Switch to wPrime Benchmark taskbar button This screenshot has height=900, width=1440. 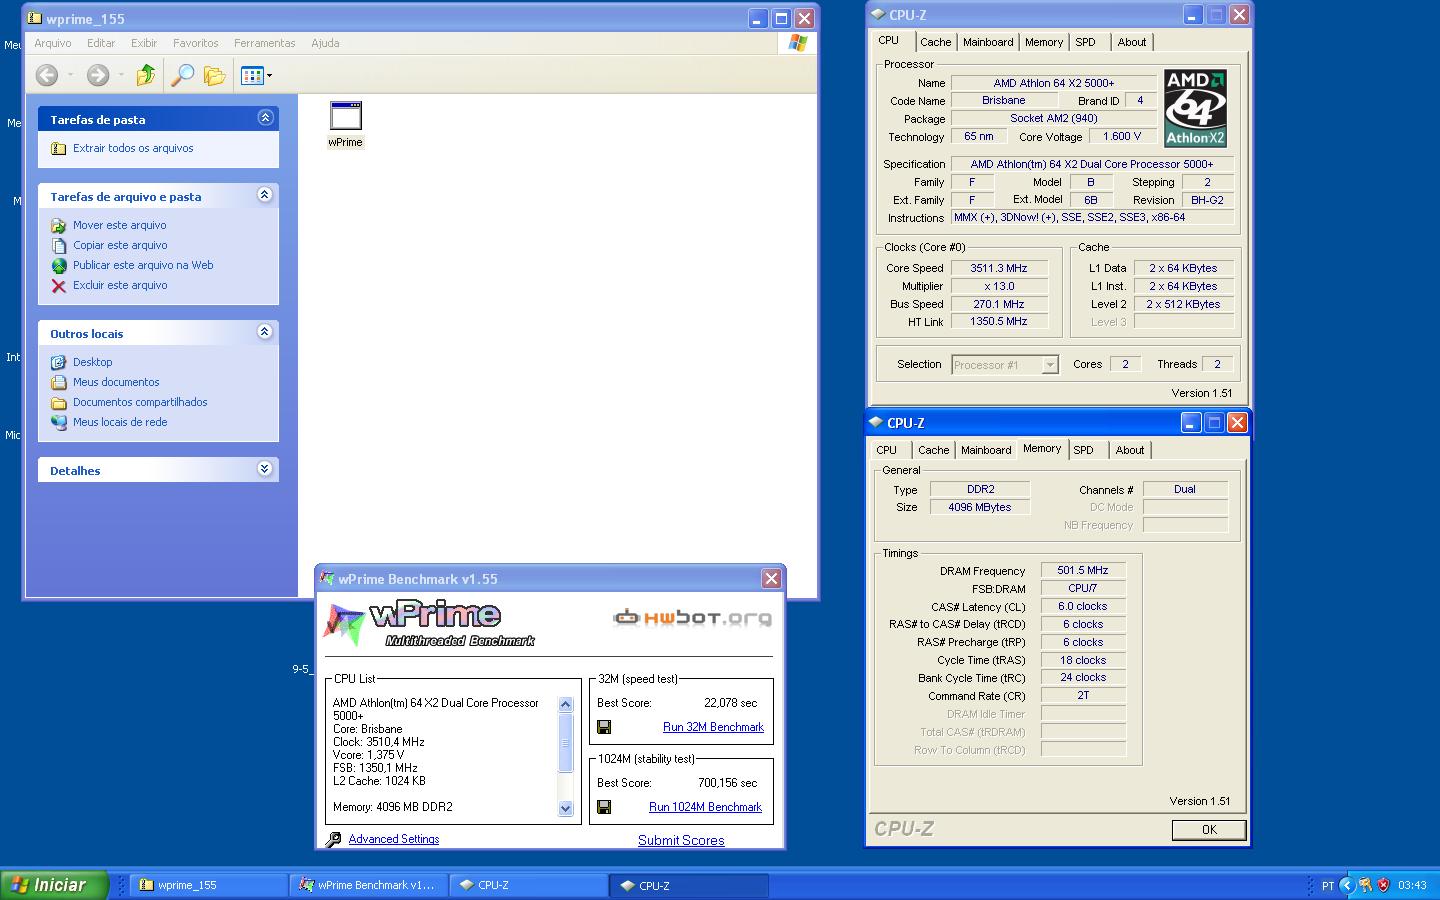(x=368, y=885)
